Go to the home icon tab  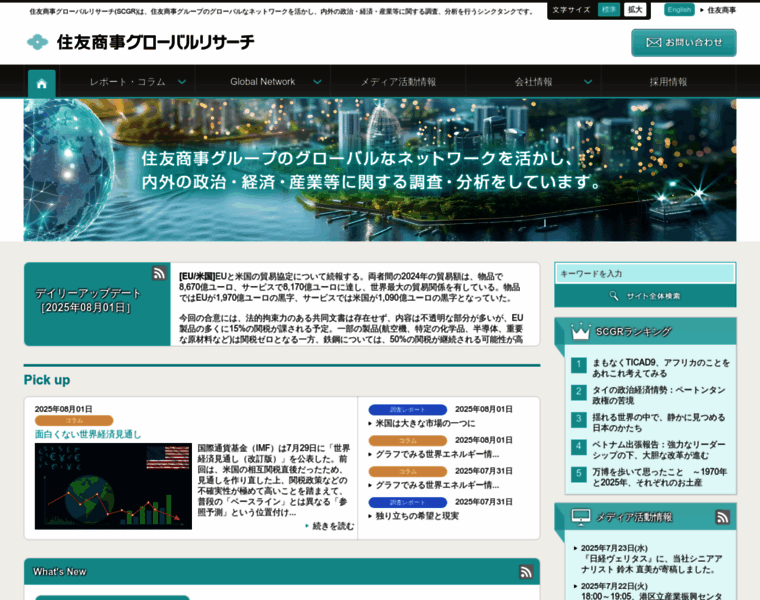[42, 83]
